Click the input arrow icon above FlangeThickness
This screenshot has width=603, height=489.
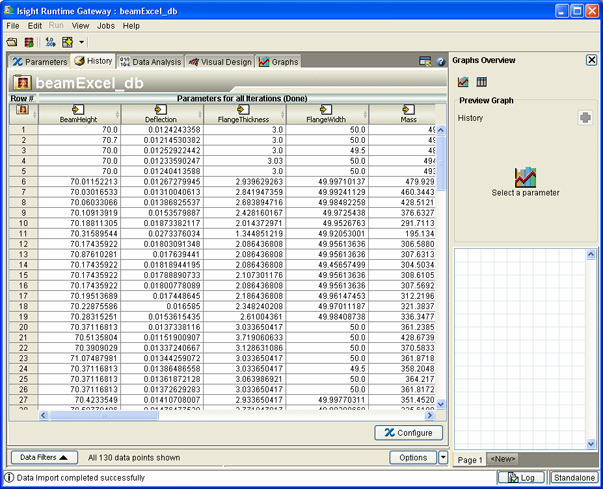coord(243,110)
